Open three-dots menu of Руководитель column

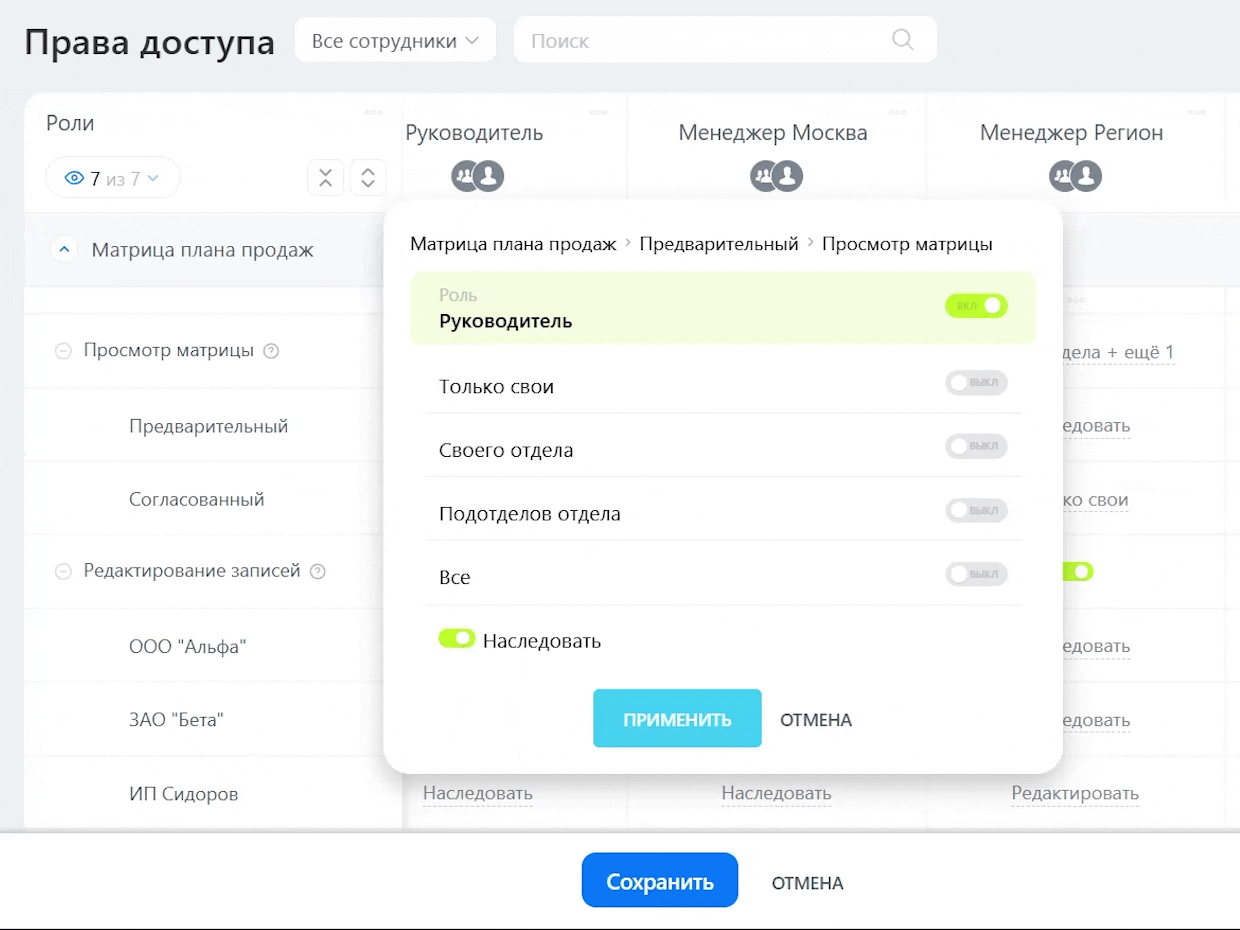coord(599,111)
